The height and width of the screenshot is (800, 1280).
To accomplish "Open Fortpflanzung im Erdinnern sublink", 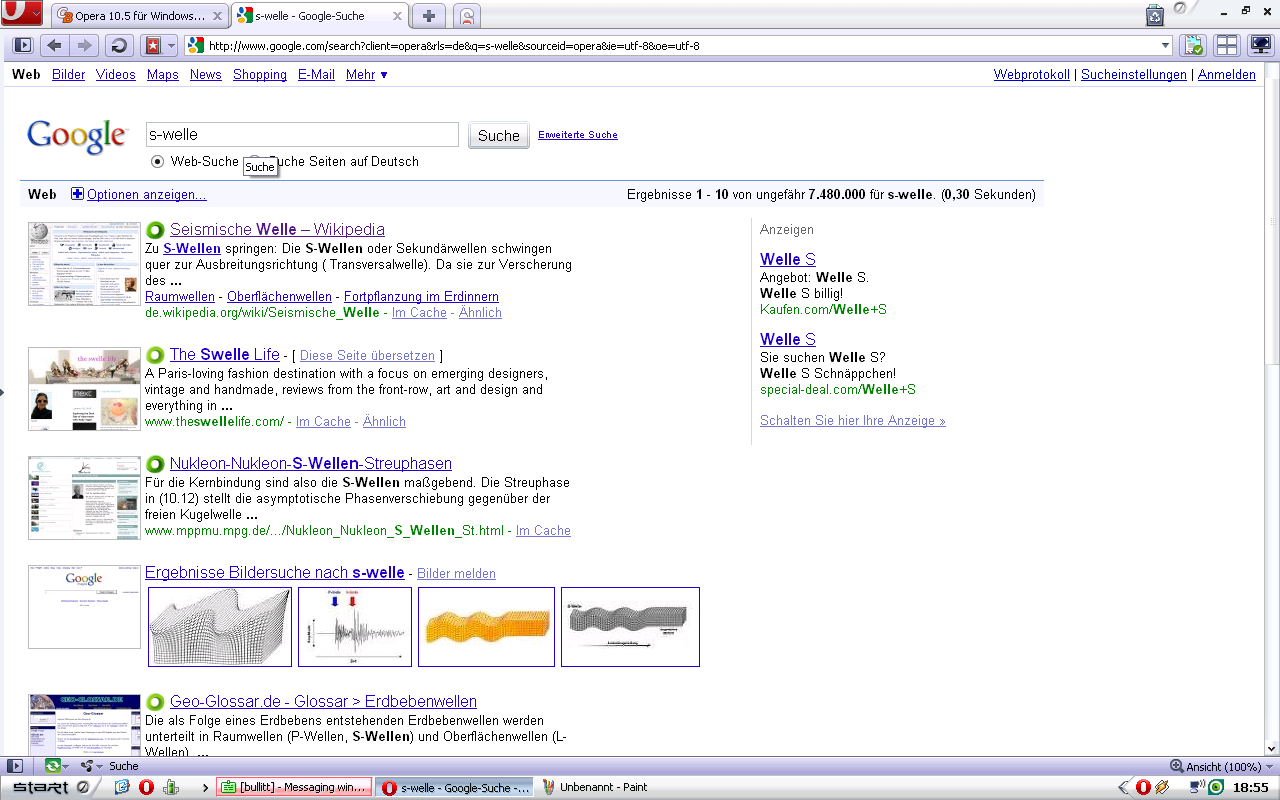I will pyautogui.click(x=421, y=297).
